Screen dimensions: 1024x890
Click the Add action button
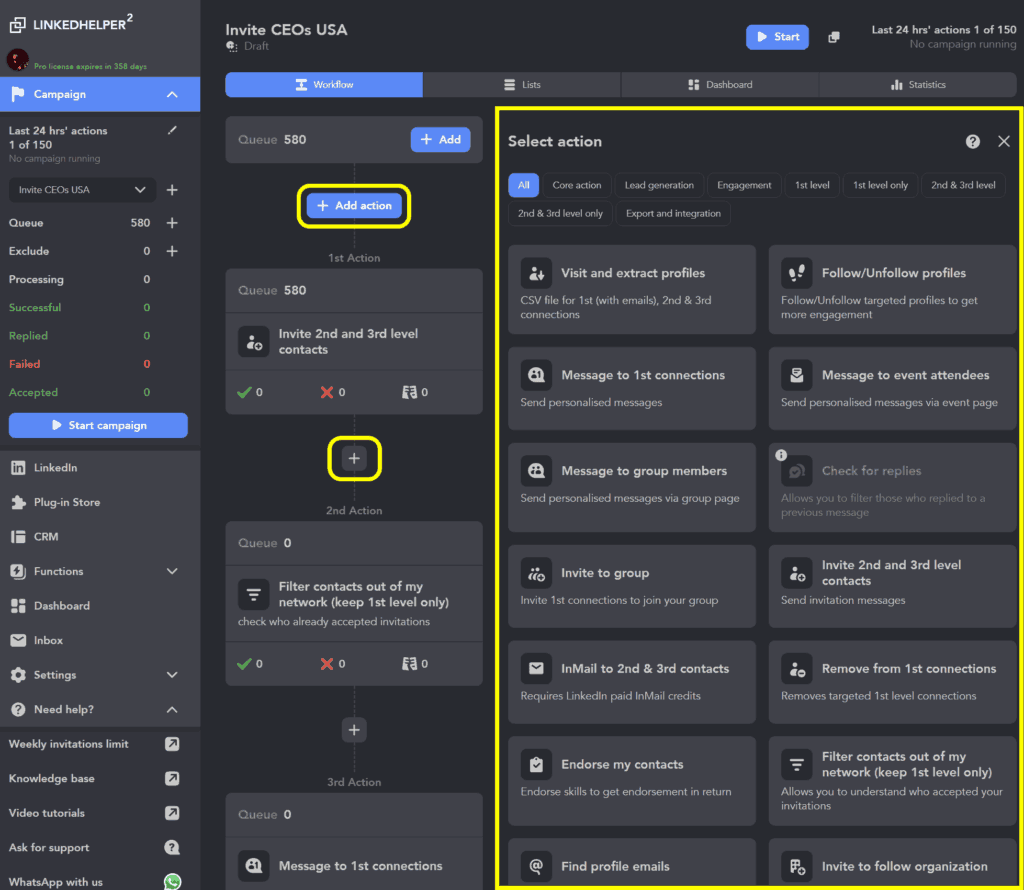(x=354, y=206)
